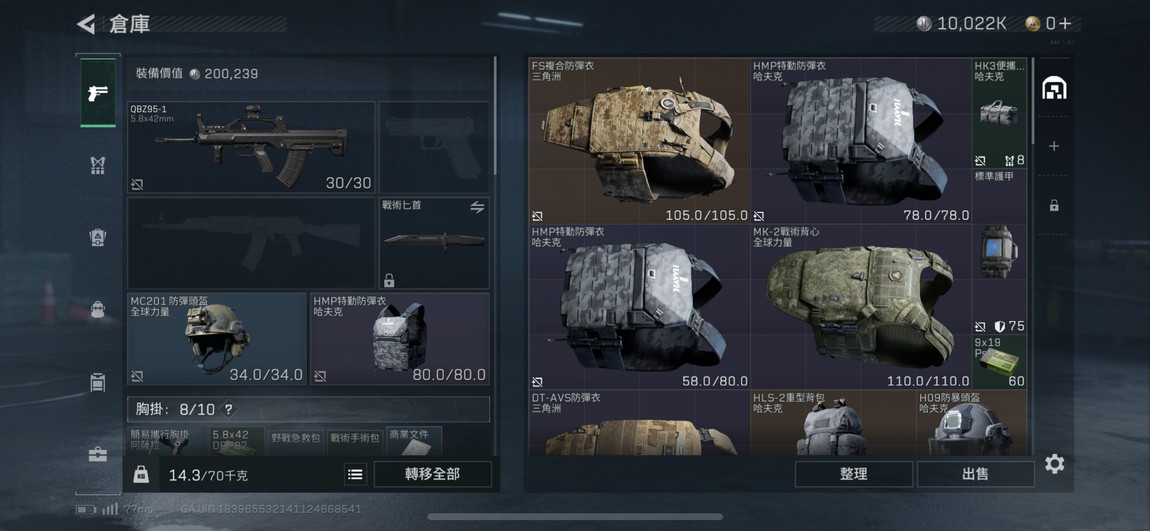The height and width of the screenshot is (531, 1150).
Task: Click the plus icon beside gold currency
Action: click(1065, 23)
